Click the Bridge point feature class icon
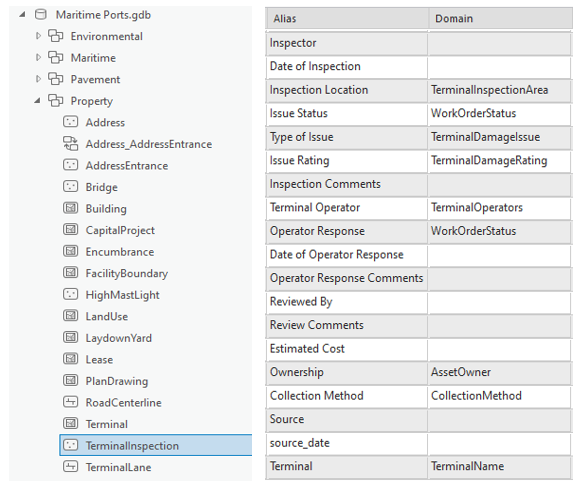 coord(71,186)
